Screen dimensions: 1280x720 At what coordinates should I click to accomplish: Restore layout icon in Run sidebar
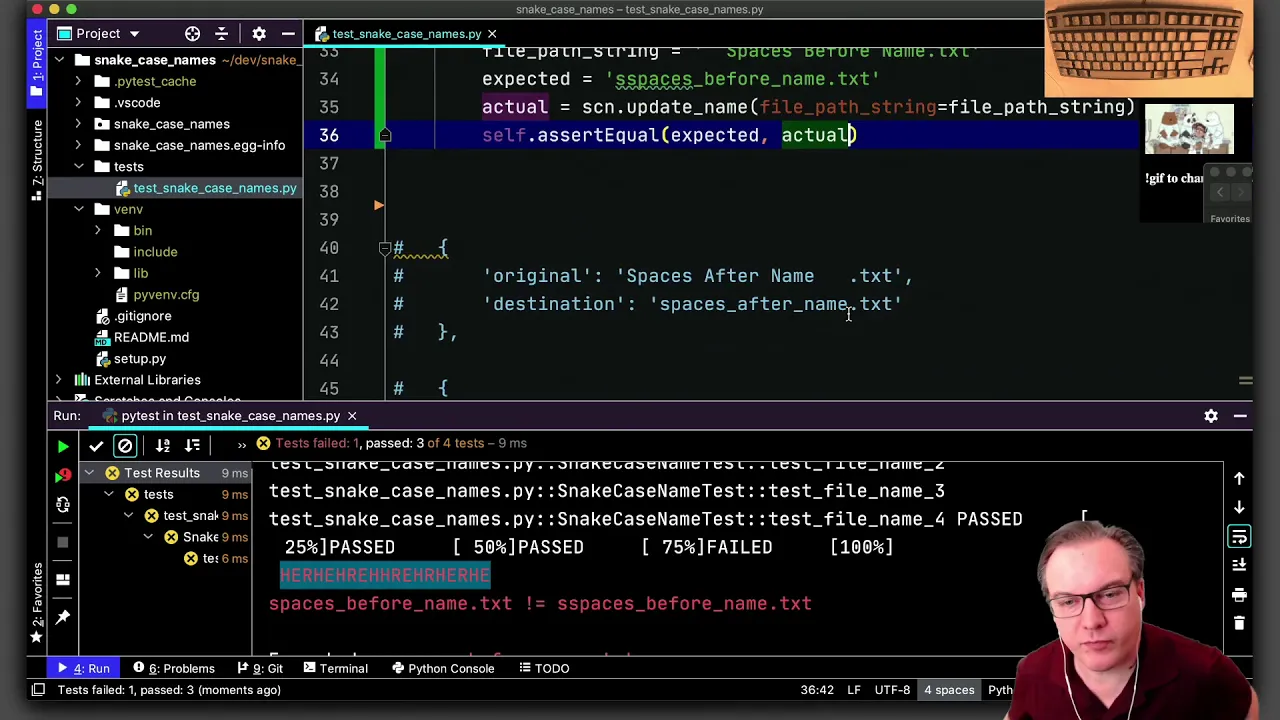63,579
